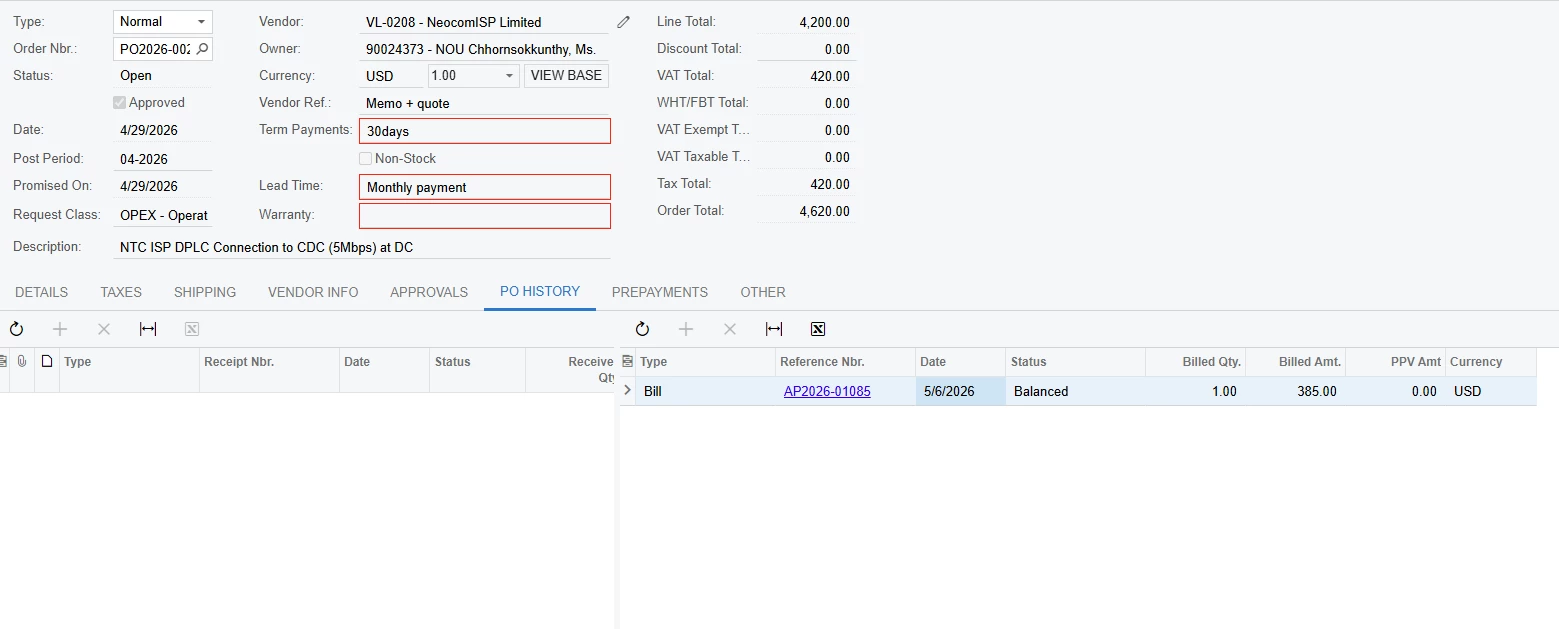
Task: Click the attachment paperclip column icon
Action: (22, 361)
